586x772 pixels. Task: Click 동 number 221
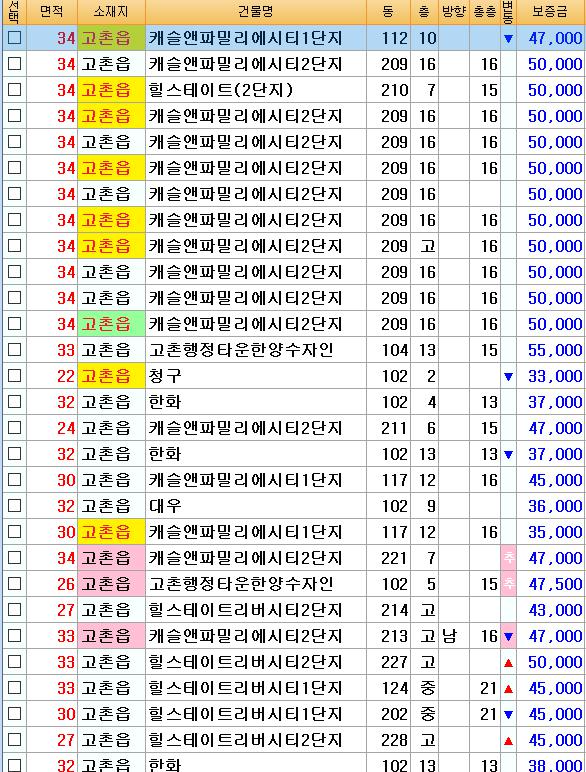pos(394,558)
